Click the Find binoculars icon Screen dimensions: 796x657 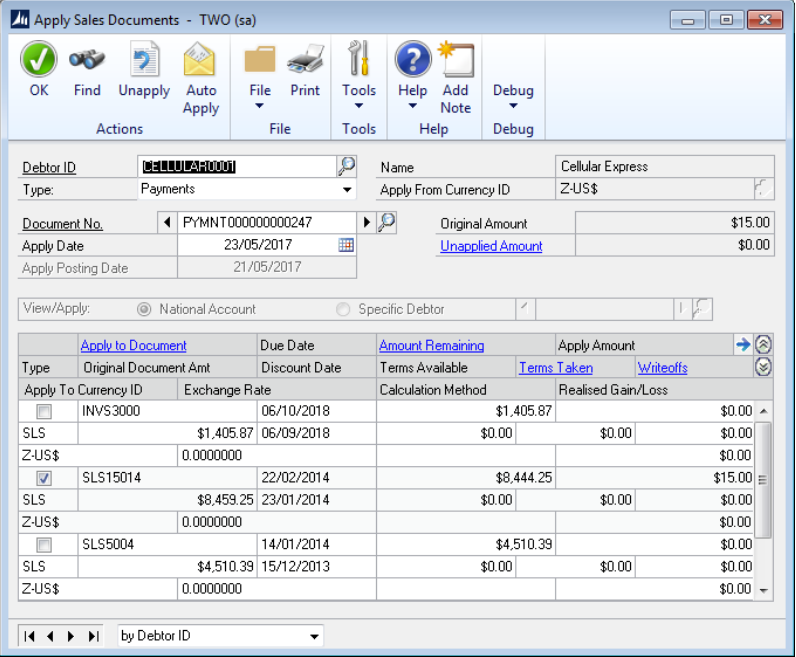tap(87, 61)
